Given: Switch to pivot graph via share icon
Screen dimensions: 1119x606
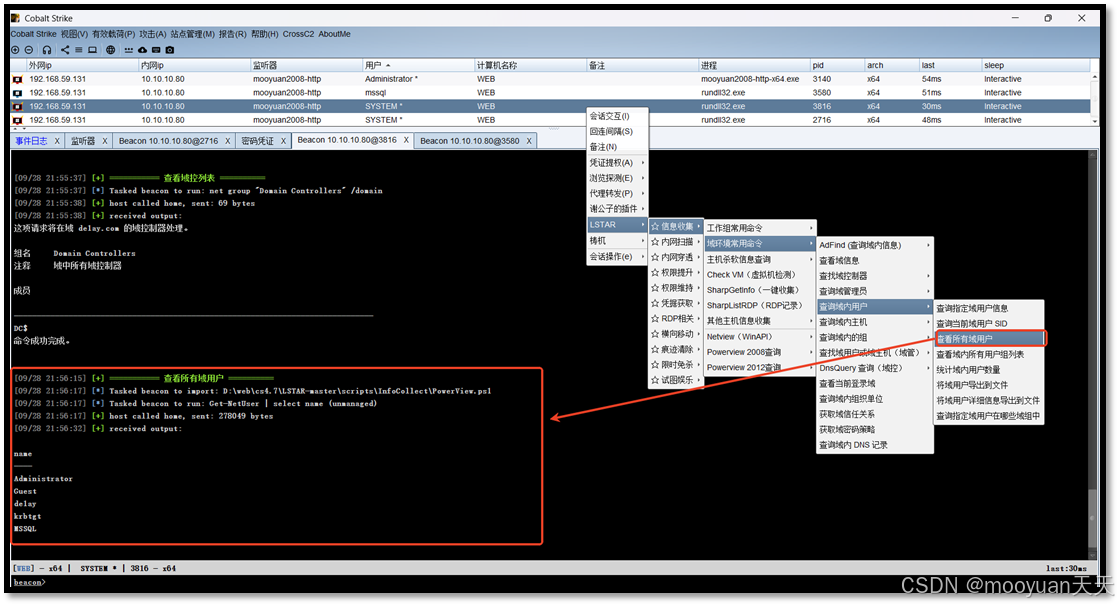Looking at the screenshot, I should [65, 50].
